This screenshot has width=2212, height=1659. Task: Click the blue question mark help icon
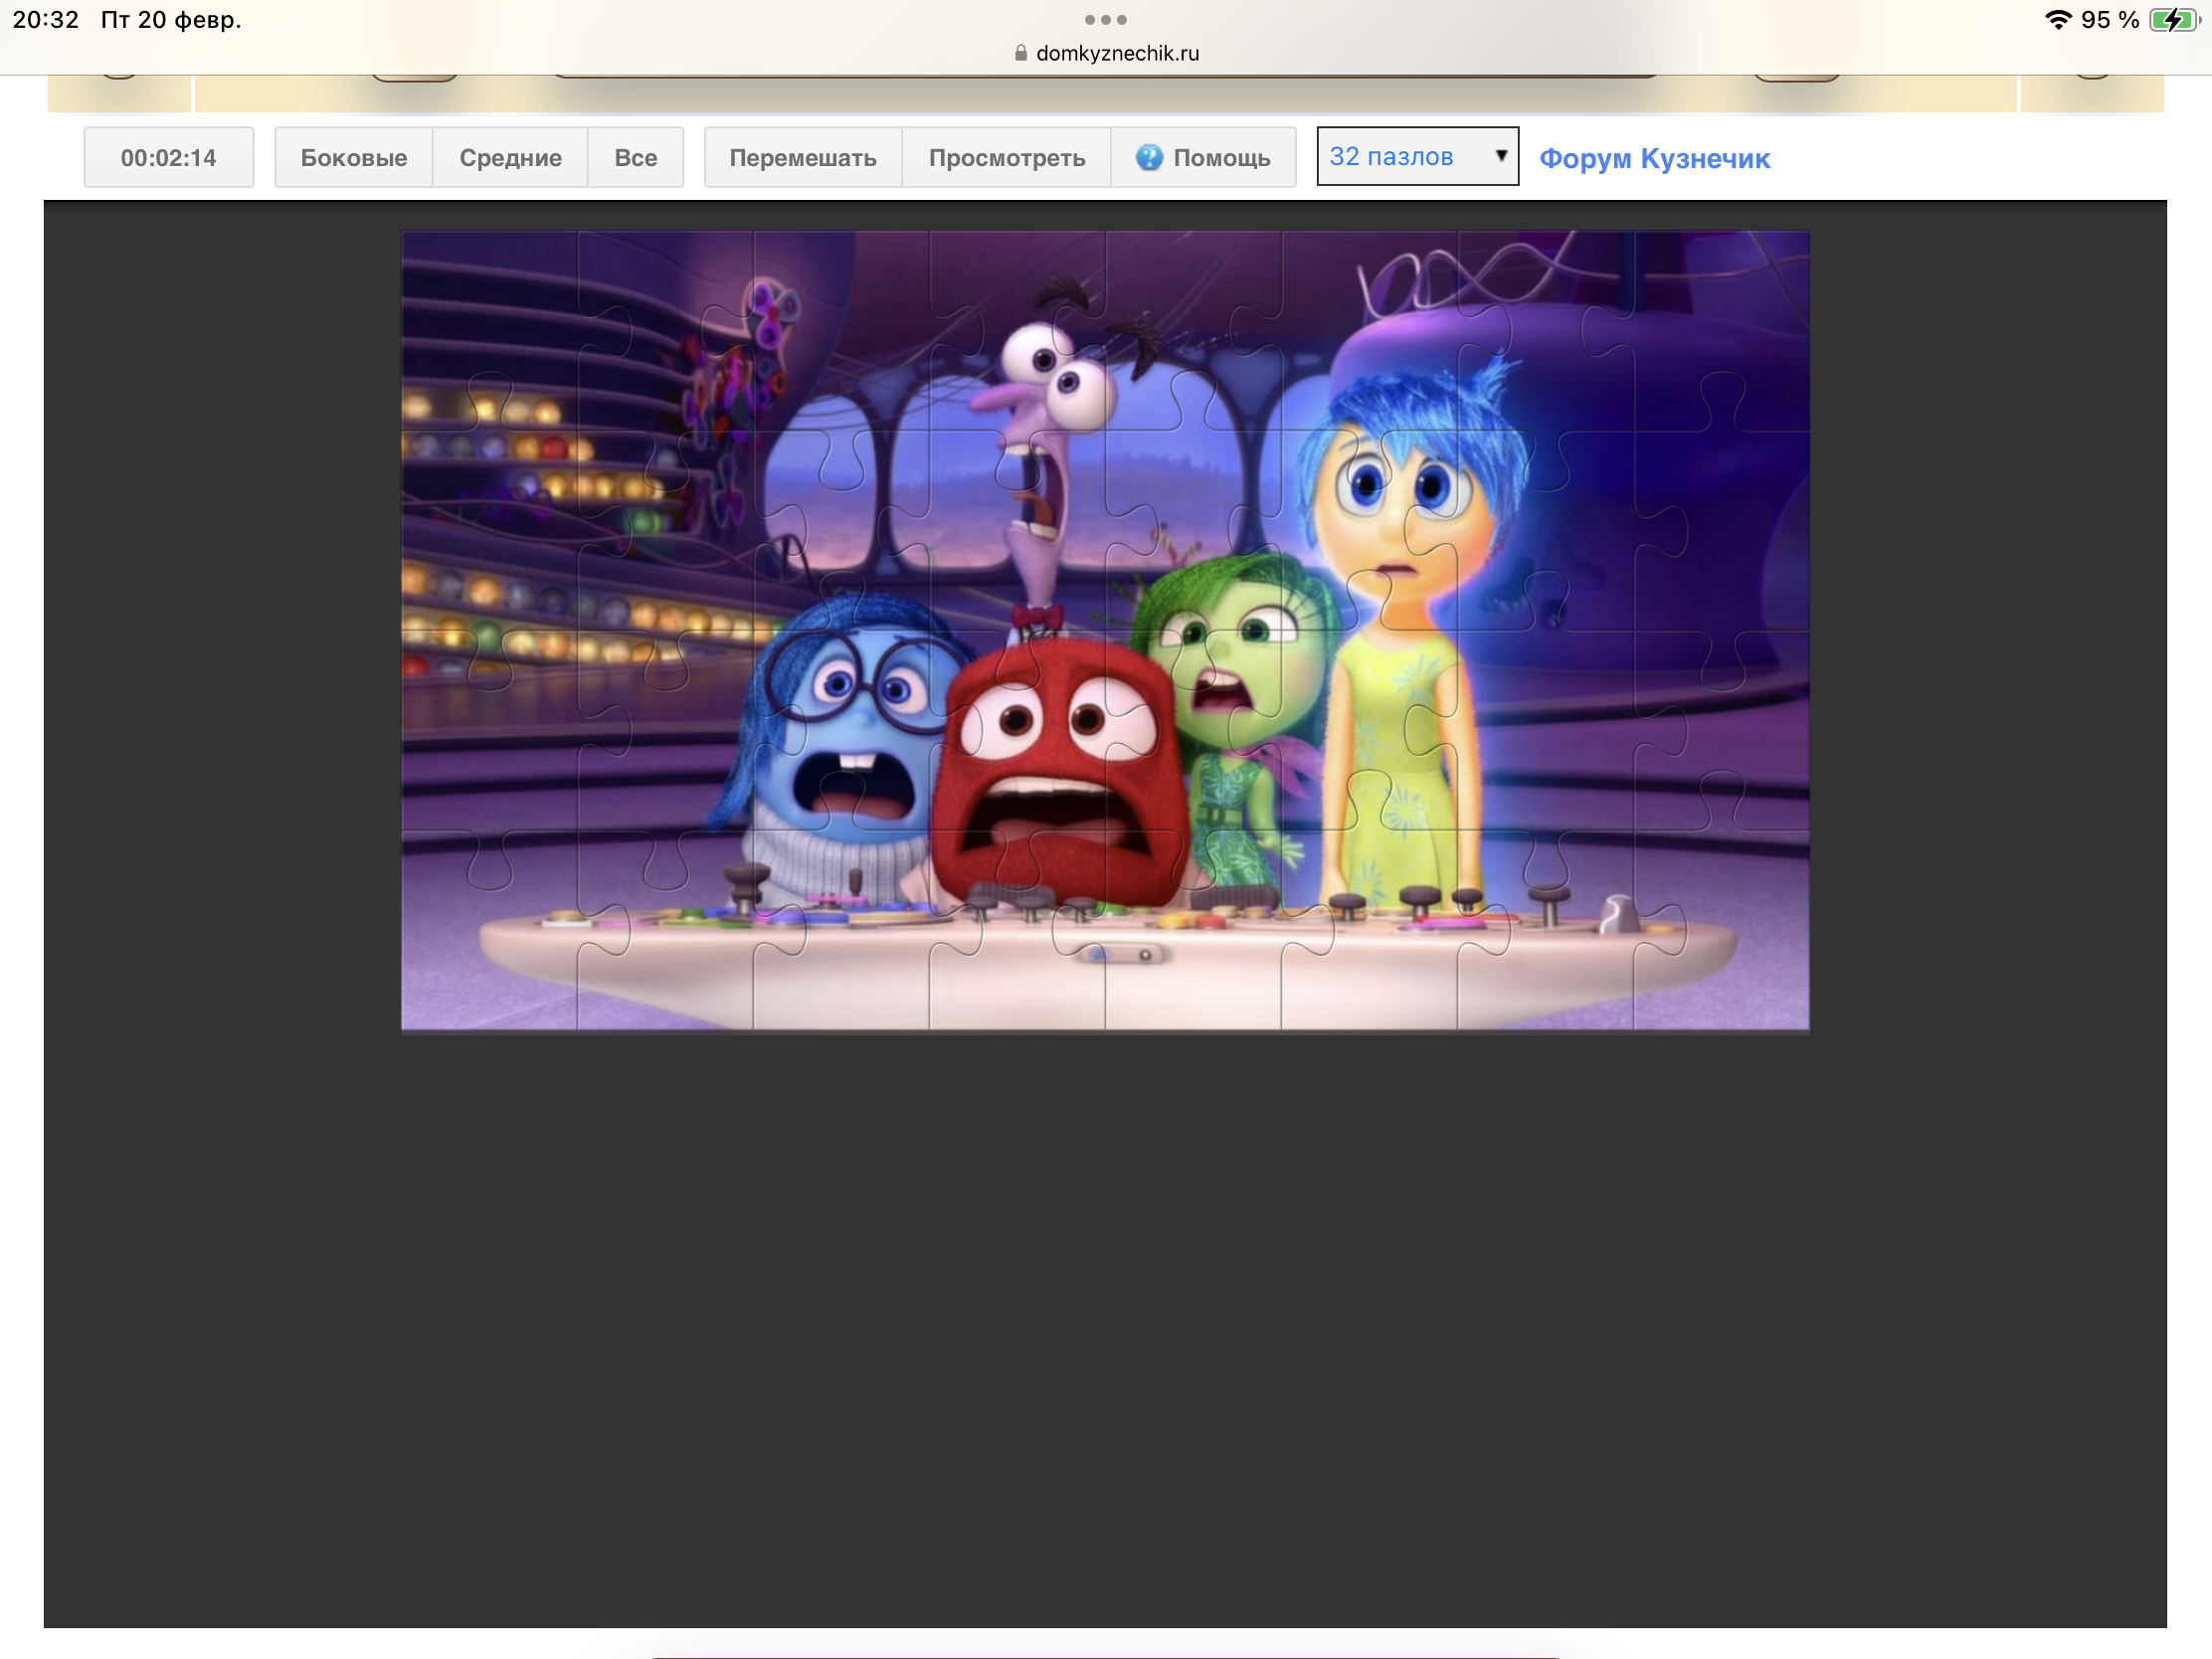point(1149,157)
